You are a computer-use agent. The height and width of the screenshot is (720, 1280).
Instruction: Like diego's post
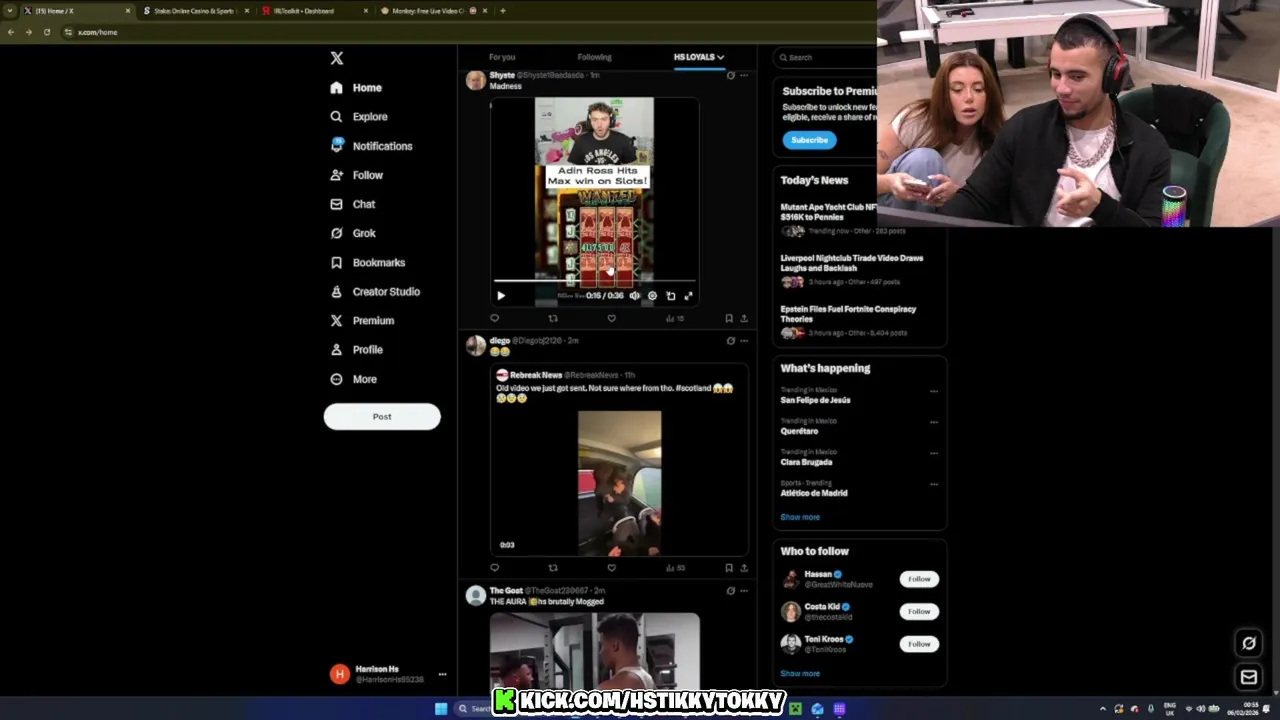(x=611, y=567)
